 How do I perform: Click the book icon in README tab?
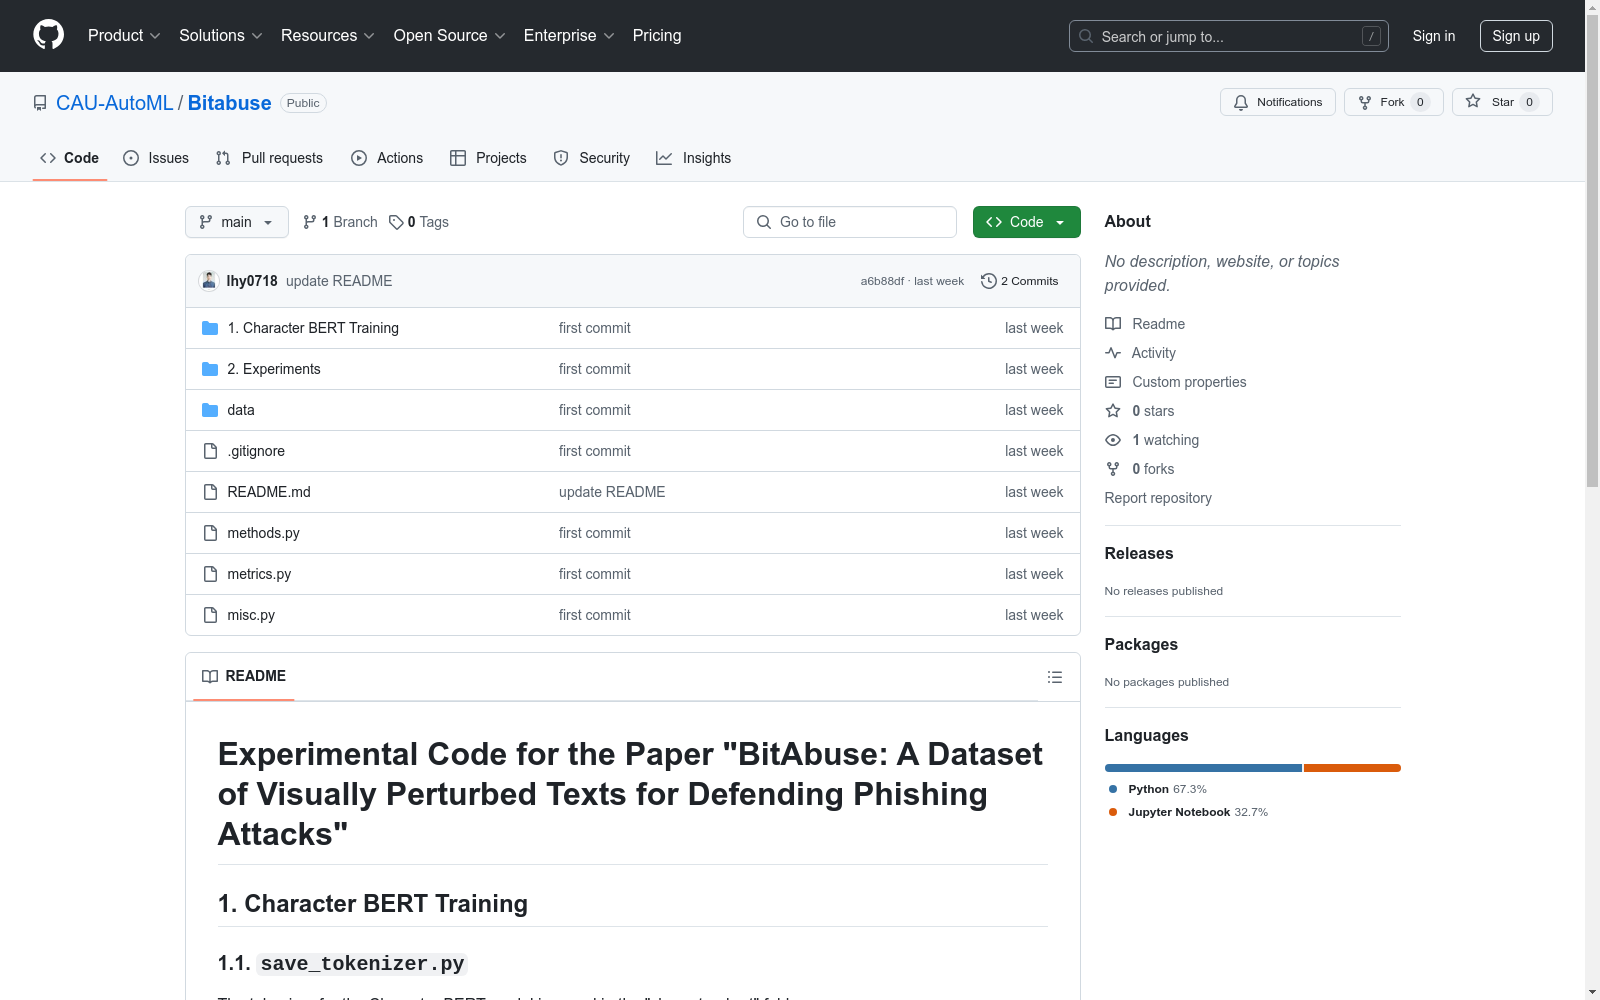point(210,677)
